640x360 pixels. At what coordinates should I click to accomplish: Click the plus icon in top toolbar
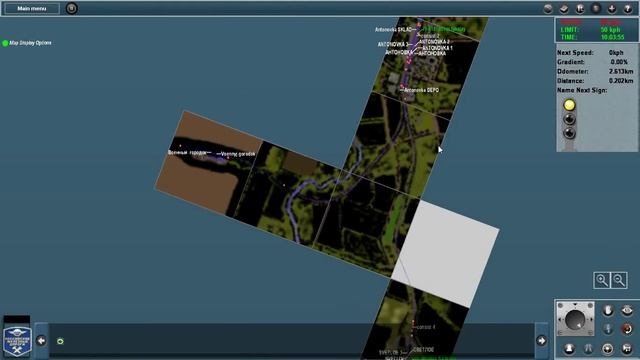[611, 9]
